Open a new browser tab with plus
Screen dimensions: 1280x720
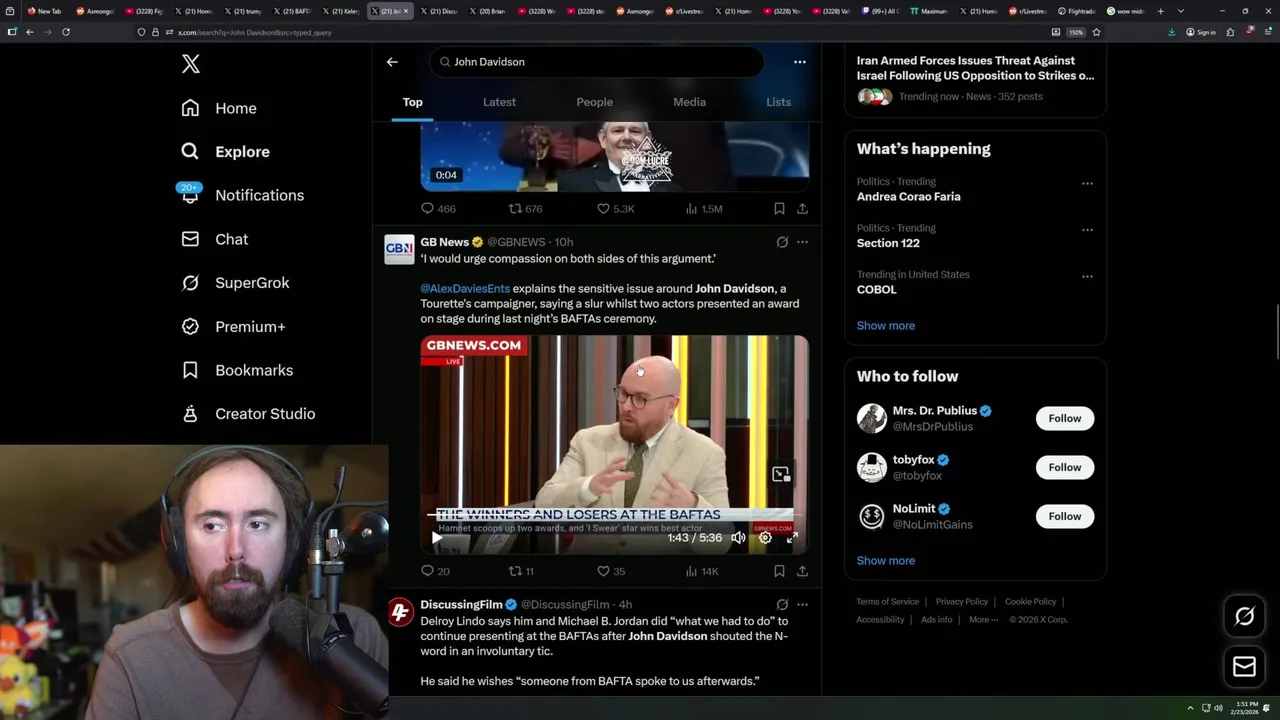(1160, 11)
